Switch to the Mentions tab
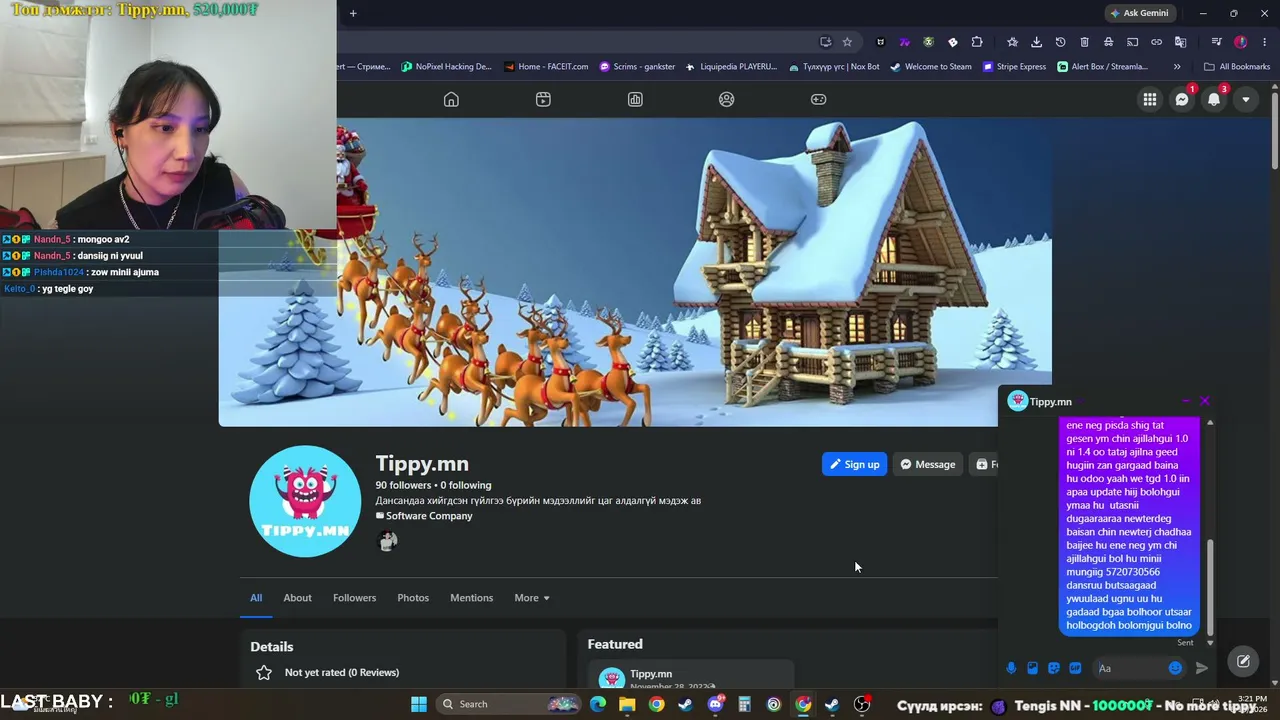 tap(471, 598)
